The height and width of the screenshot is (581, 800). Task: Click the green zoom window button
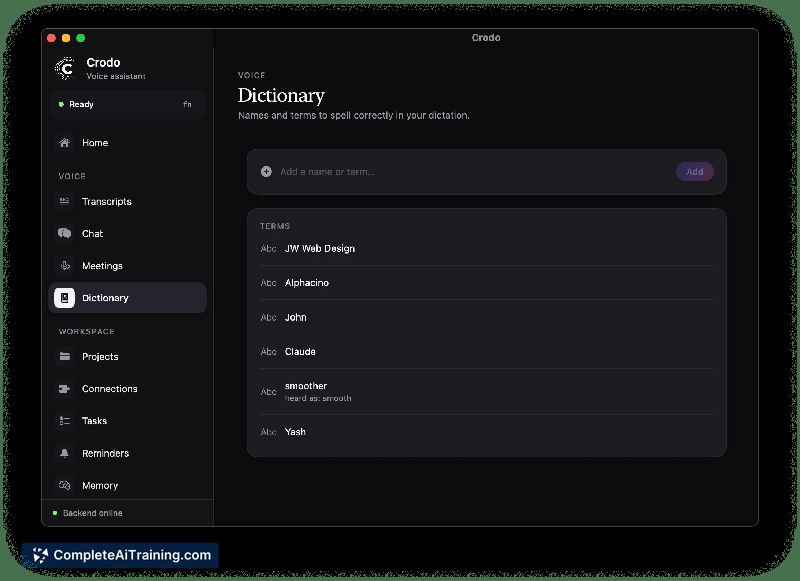(81, 38)
